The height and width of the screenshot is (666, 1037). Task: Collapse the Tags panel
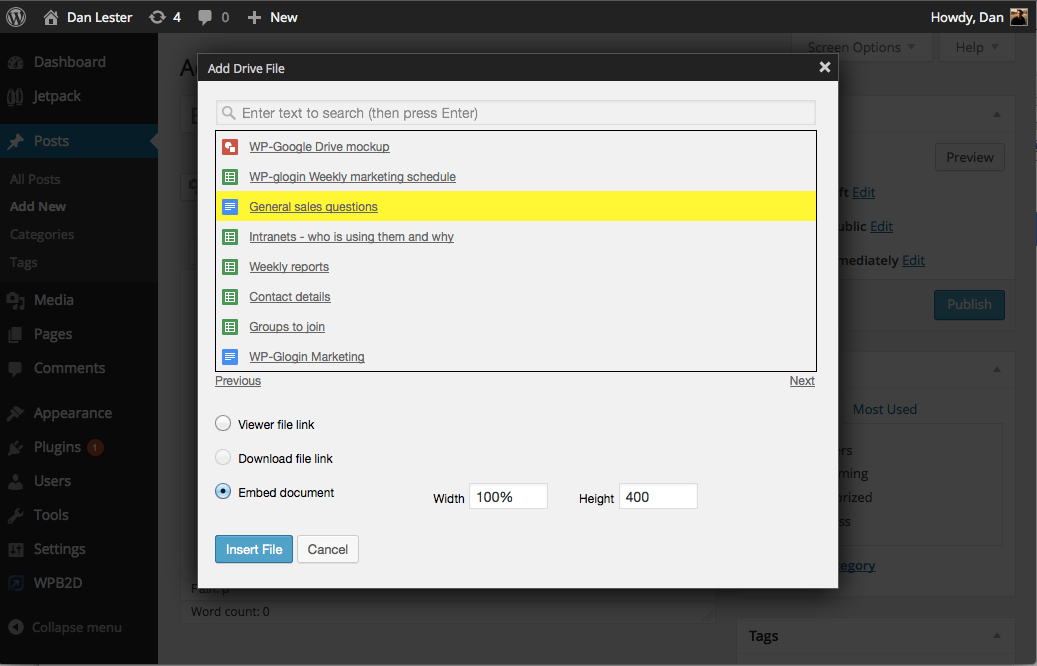pyautogui.click(x=996, y=636)
